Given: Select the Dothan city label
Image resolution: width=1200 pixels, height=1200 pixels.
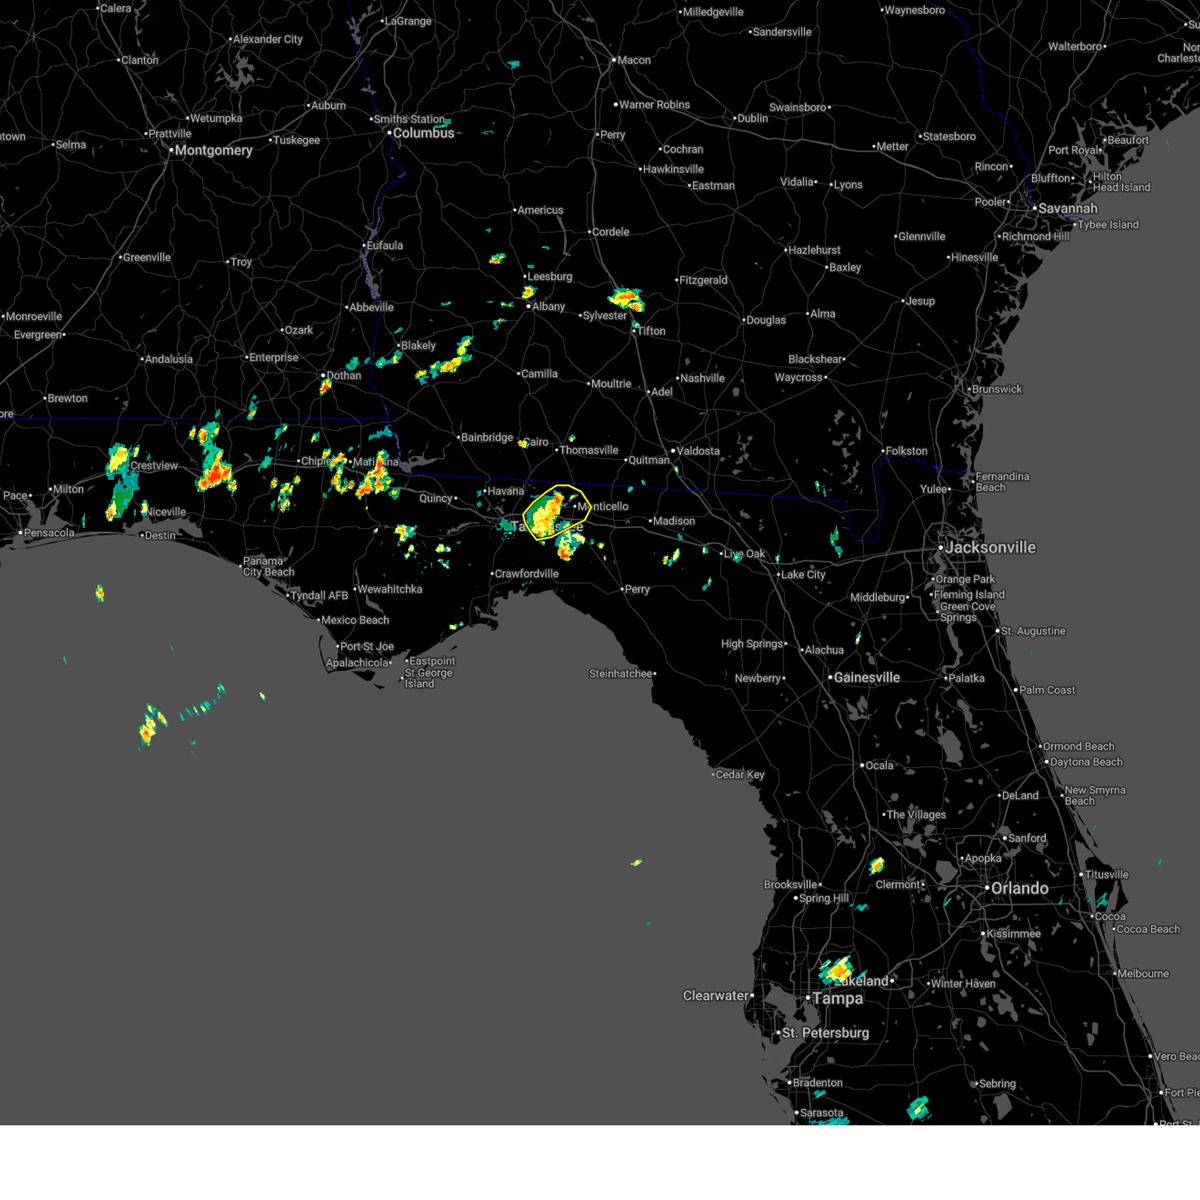Looking at the screenshot, I should [344, 376].
